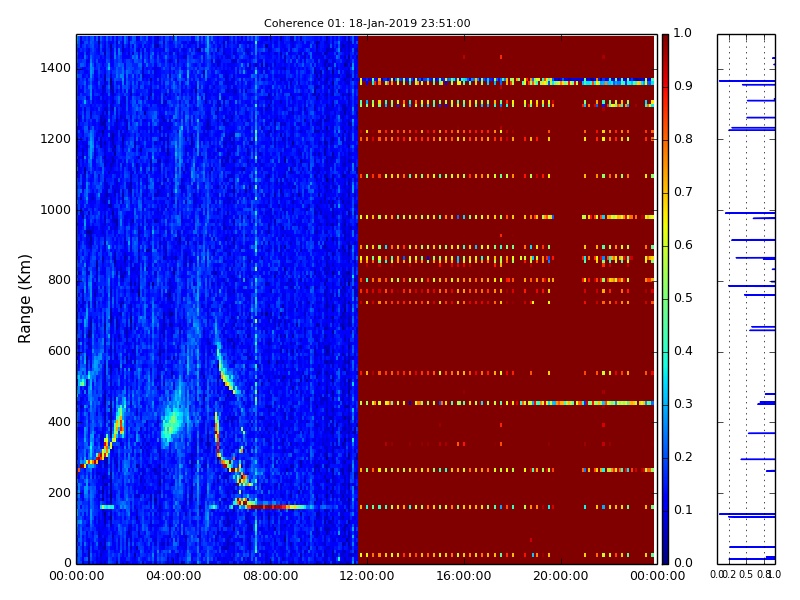
Task: Click the side profile plot's 0.5 tick label
Action: point(746,574)
